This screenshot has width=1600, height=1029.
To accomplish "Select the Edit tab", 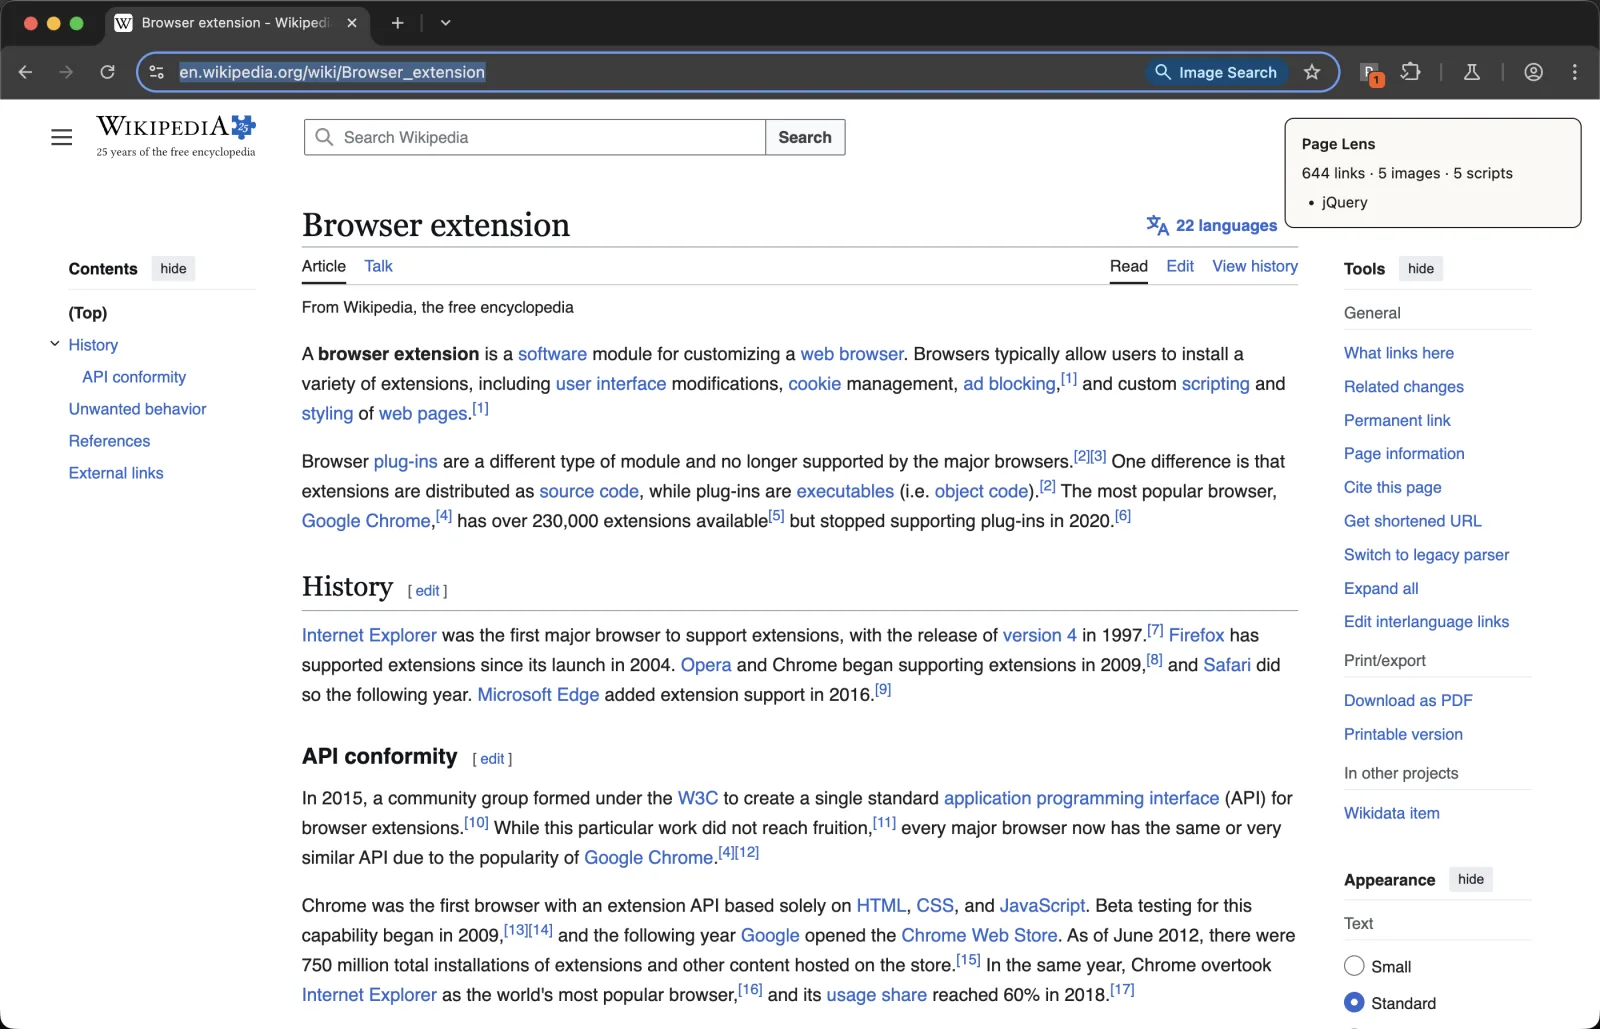I will [1180, 266].
